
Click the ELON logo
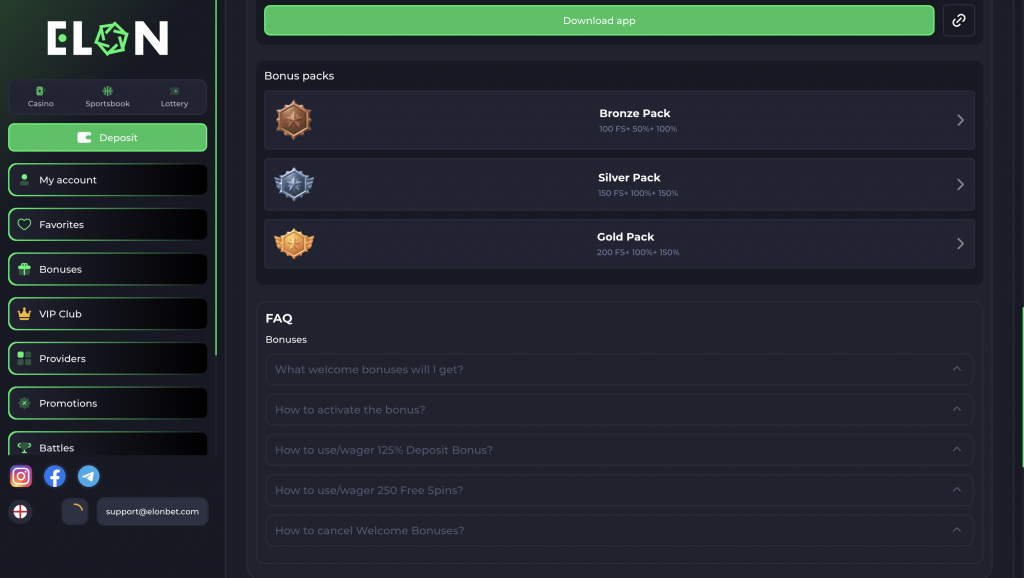[x=108, y=39]
